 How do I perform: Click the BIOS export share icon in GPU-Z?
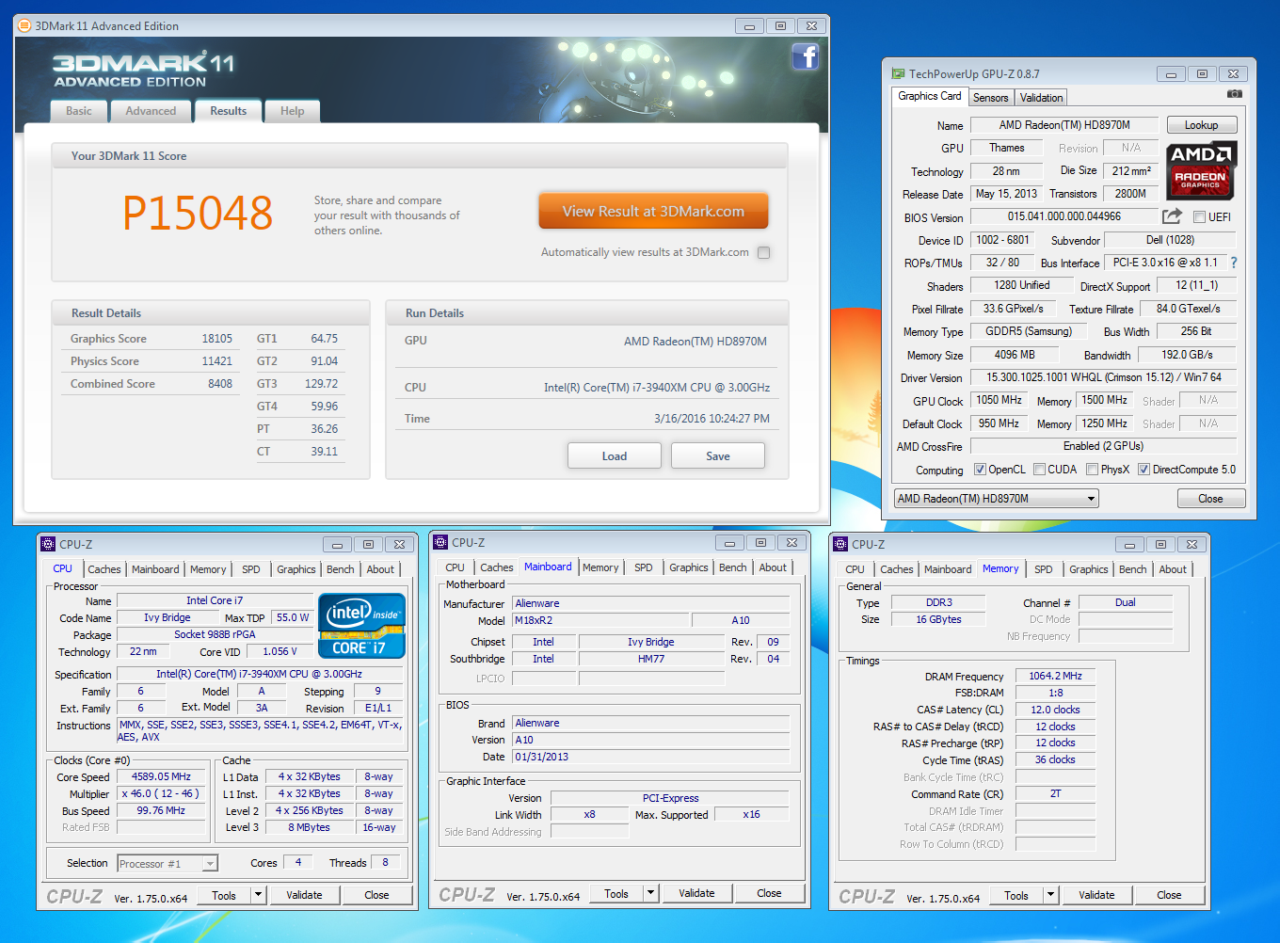[x=1171, y=216]
